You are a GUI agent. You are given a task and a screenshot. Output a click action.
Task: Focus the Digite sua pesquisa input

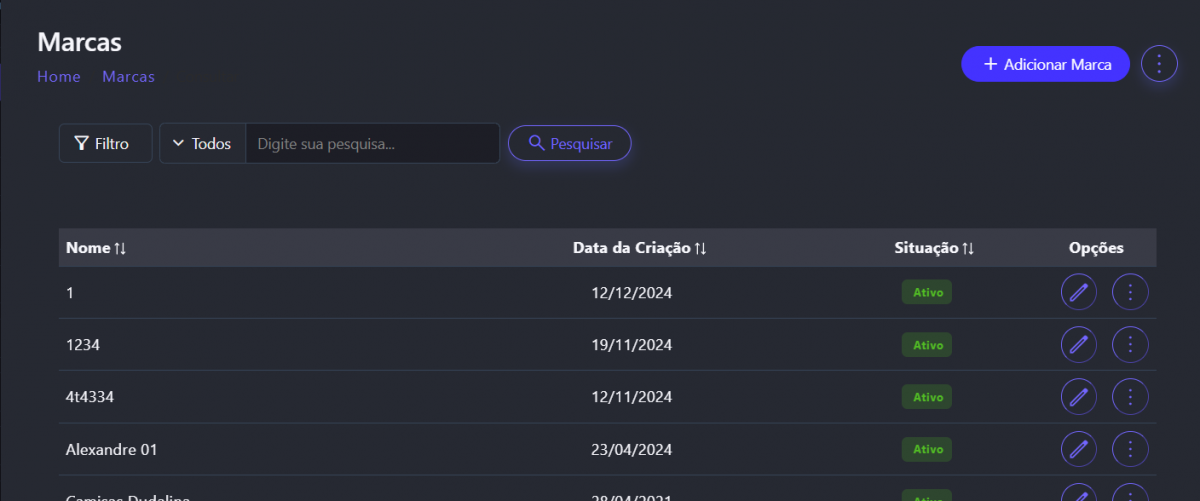[372, 144]
